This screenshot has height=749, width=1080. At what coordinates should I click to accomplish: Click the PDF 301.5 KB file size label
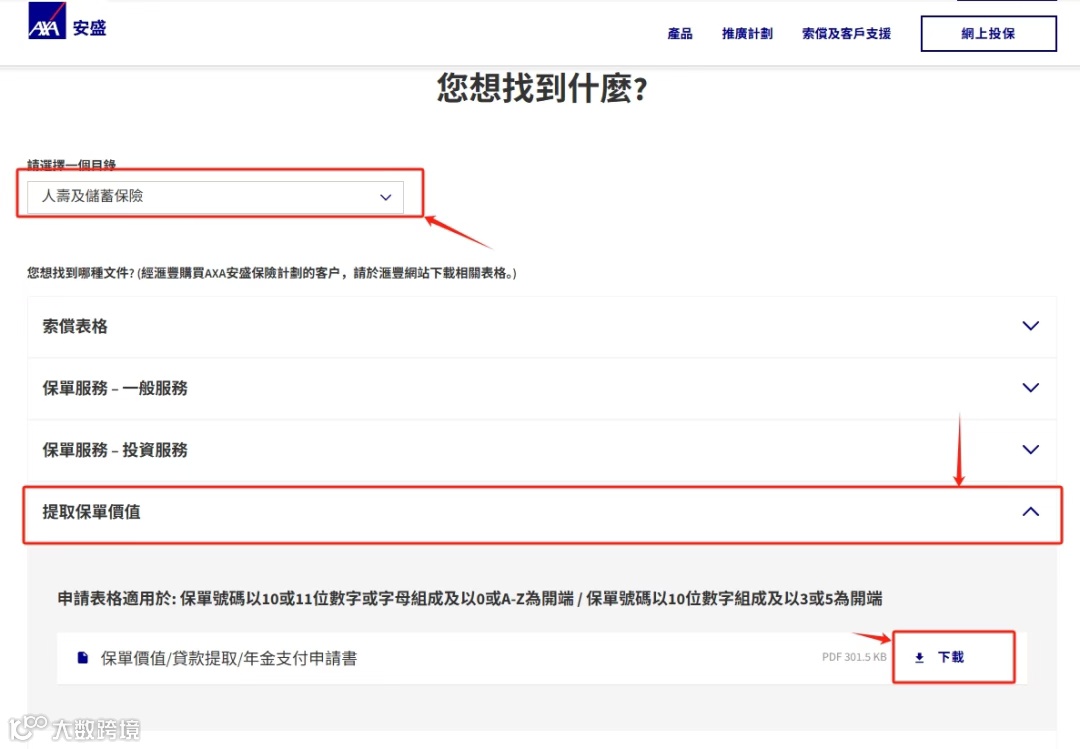click(x=854, y=657)
